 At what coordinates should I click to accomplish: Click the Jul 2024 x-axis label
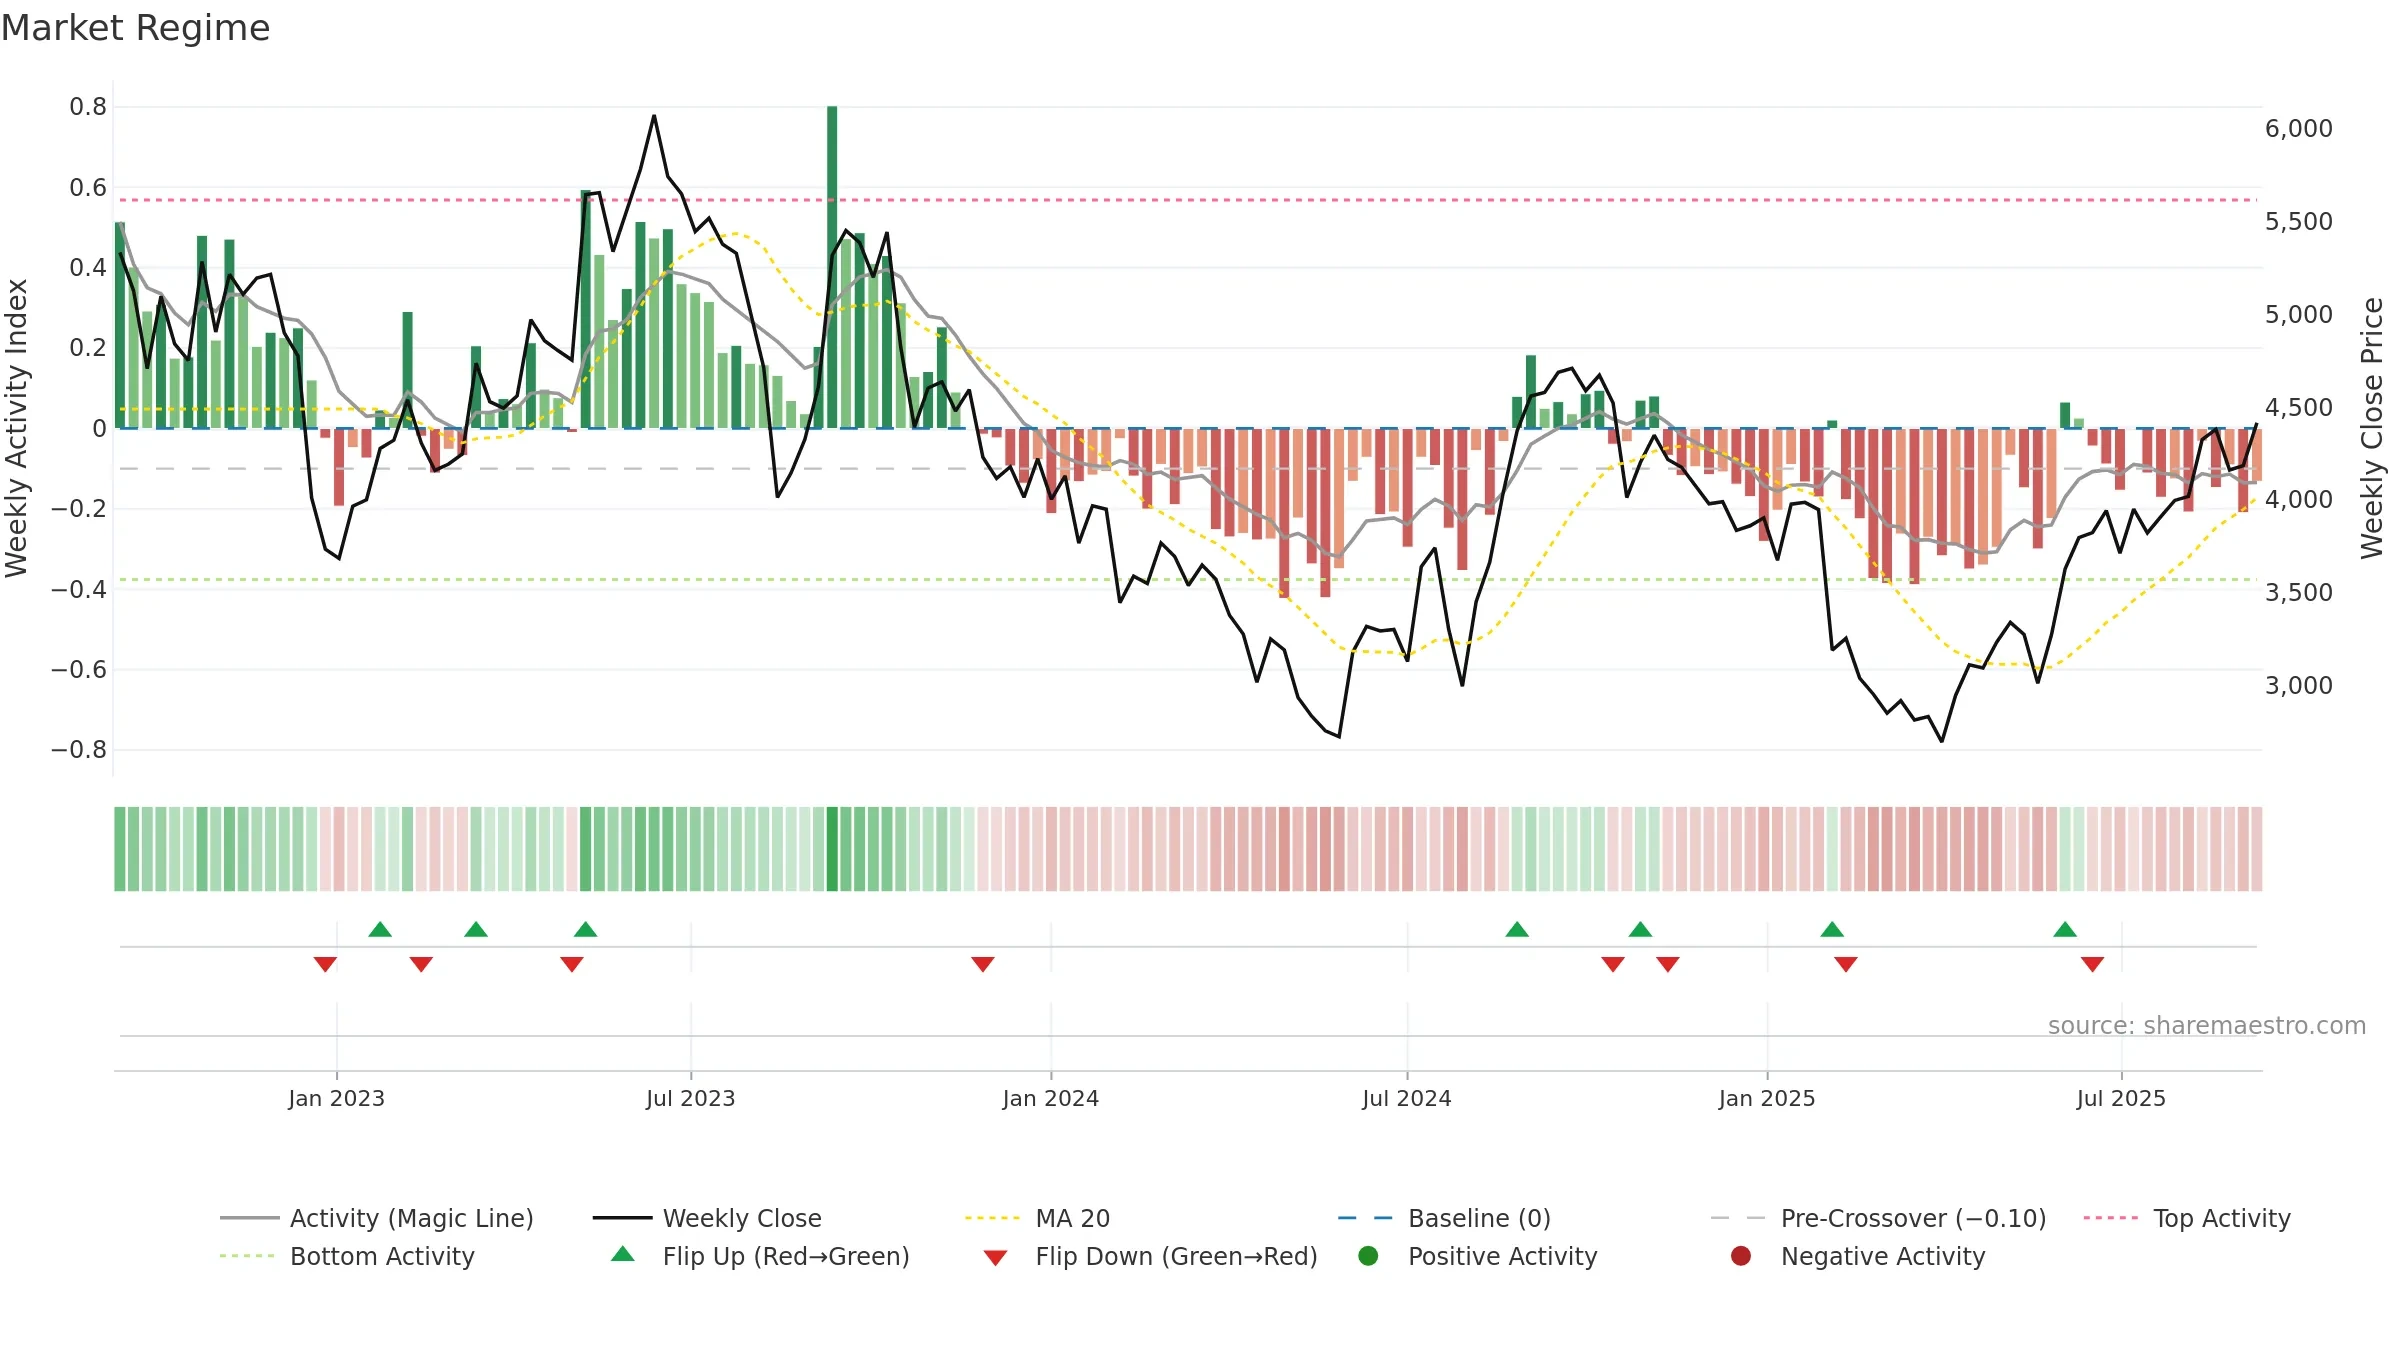[x=1406, y=1098]
